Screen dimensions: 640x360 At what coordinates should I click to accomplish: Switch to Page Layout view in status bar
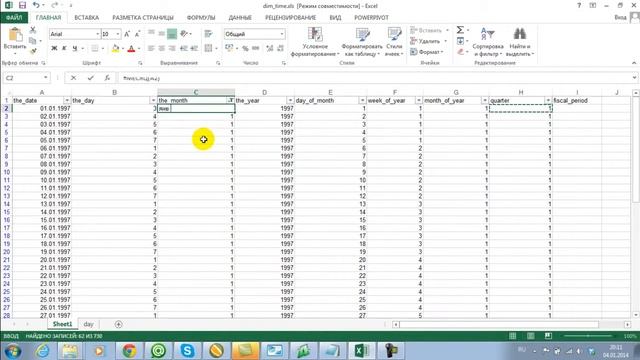point(530,336)
